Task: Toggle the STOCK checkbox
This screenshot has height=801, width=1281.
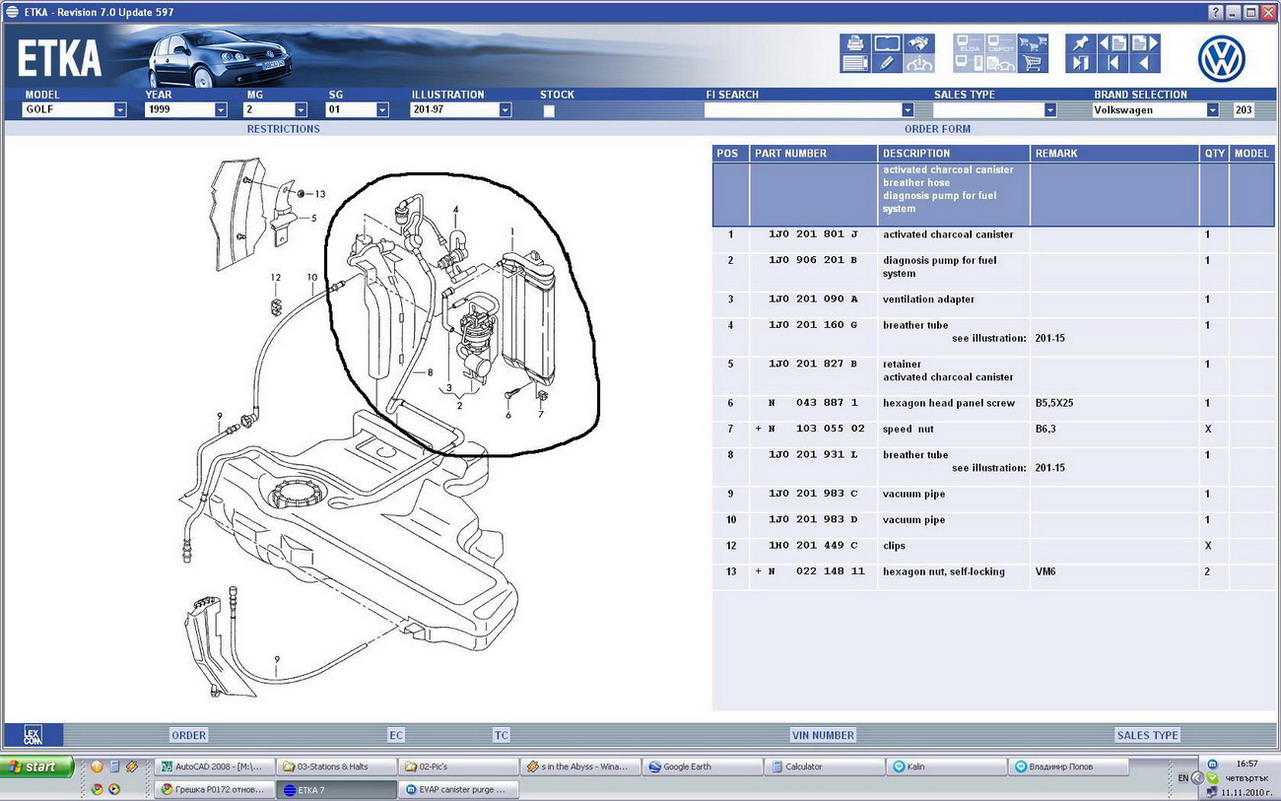Action: [548, 111]
